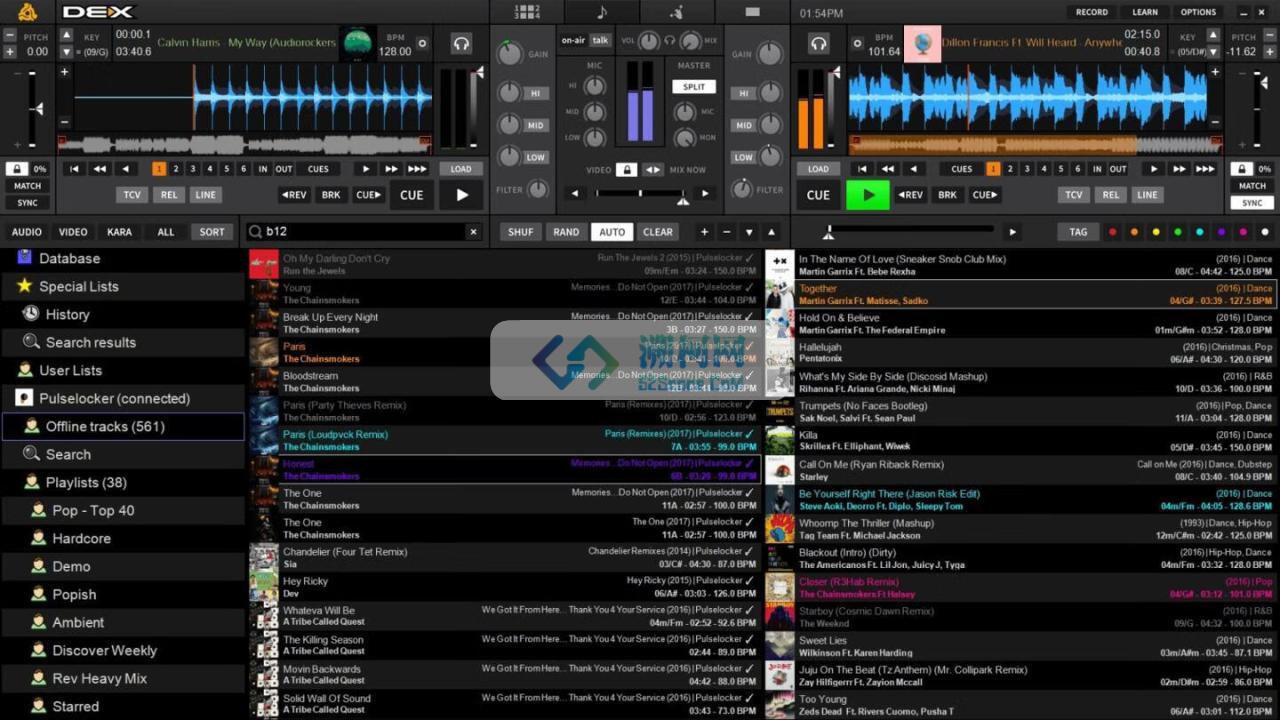
Task: Toggle the master SPLIT button
Action: [x=694, y=87]
